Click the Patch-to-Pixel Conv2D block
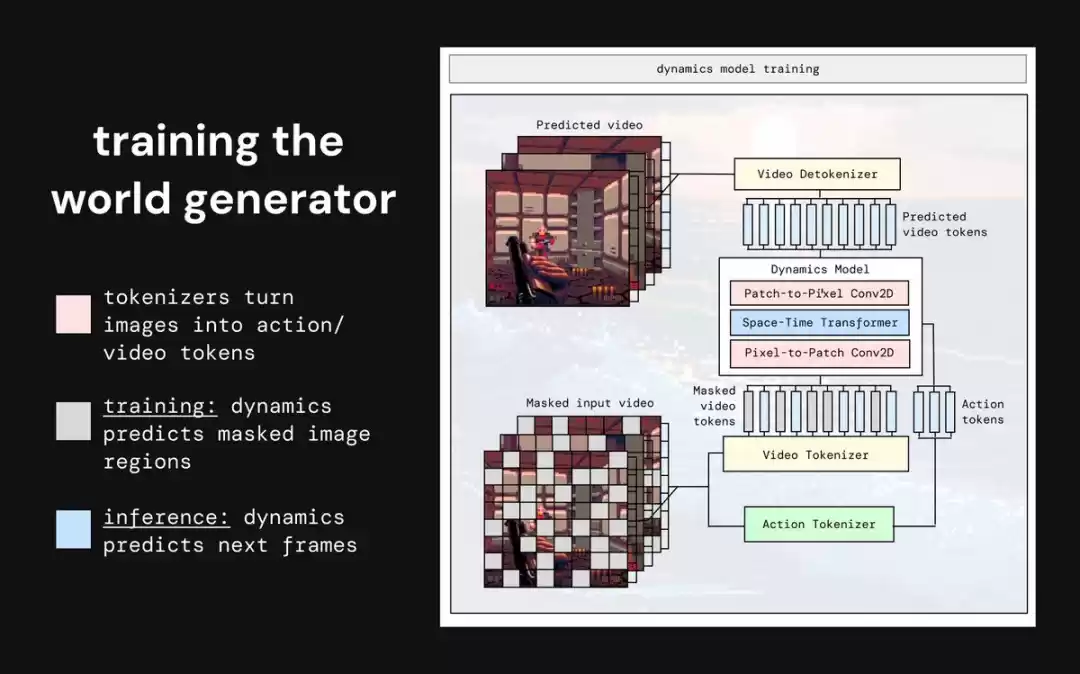Viewport: 1080px width, 674px height. [x=819, y=295]
